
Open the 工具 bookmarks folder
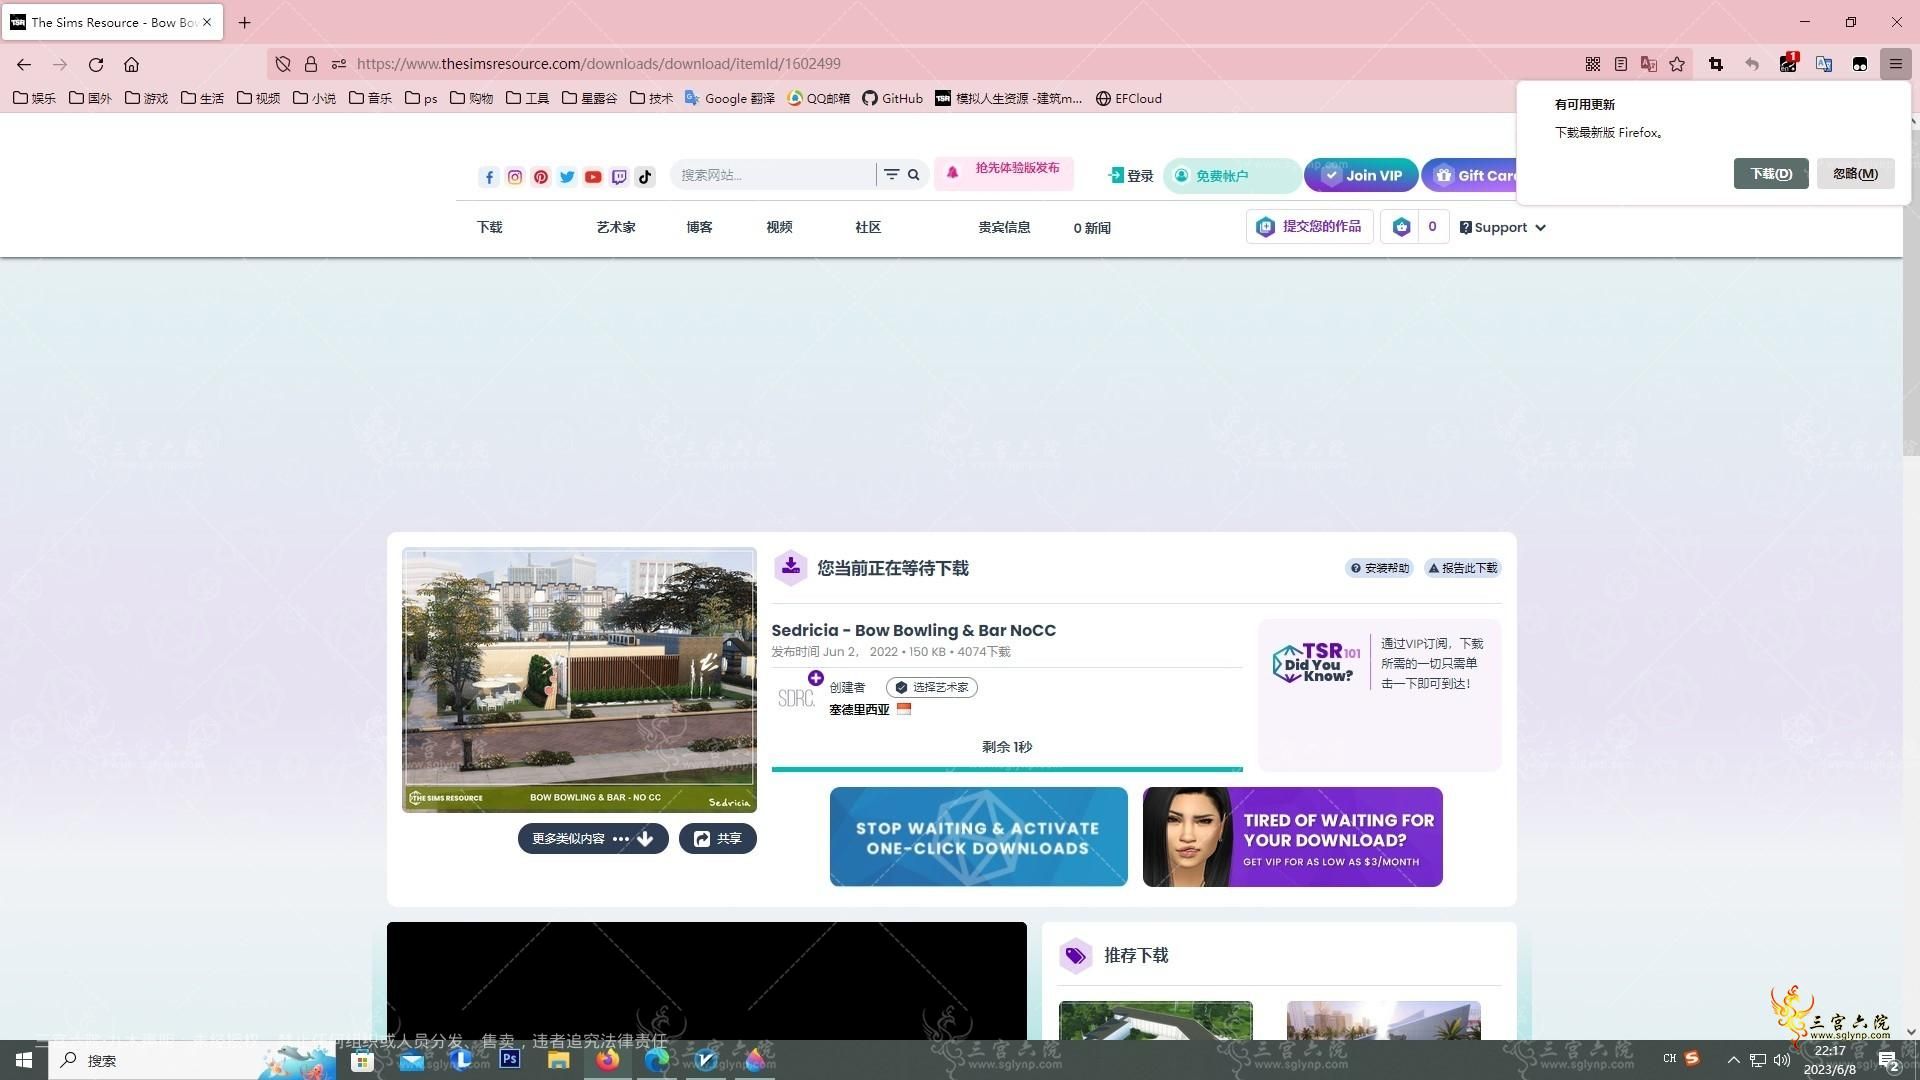coord(527,98)
